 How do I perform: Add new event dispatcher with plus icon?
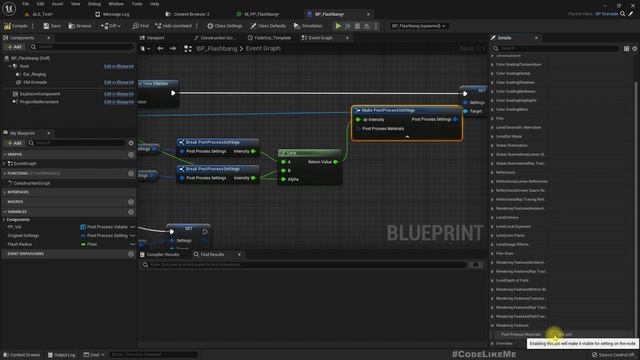131,254
